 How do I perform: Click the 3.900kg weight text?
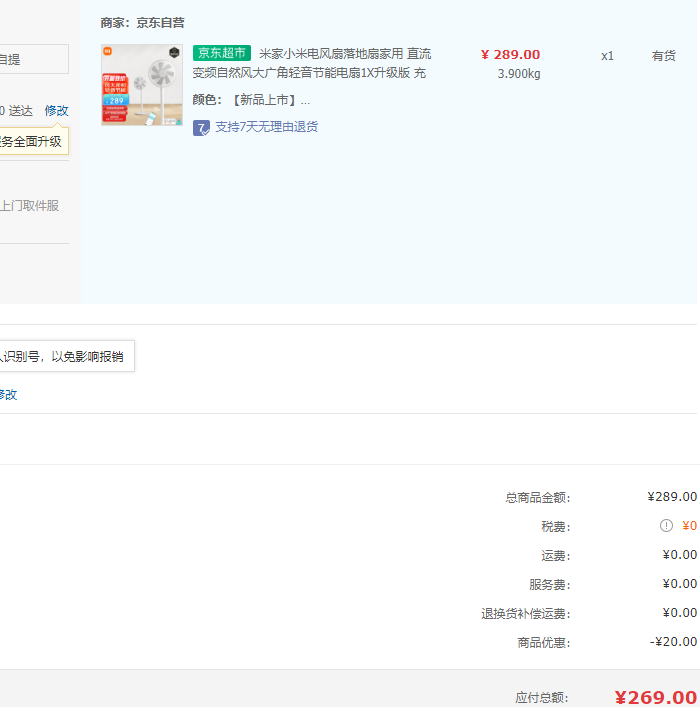519,73
